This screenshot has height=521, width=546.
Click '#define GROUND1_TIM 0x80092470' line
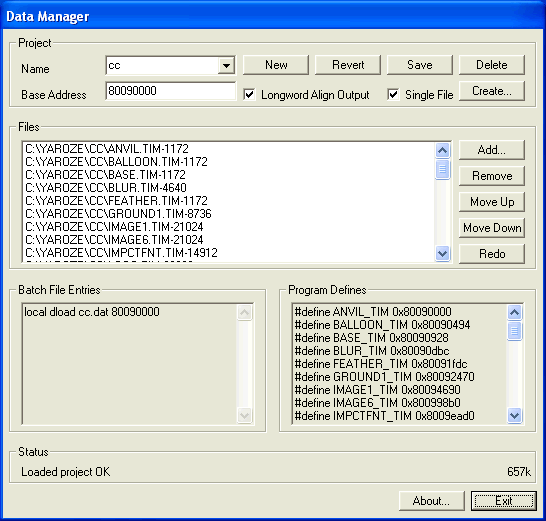pos(384,377)
